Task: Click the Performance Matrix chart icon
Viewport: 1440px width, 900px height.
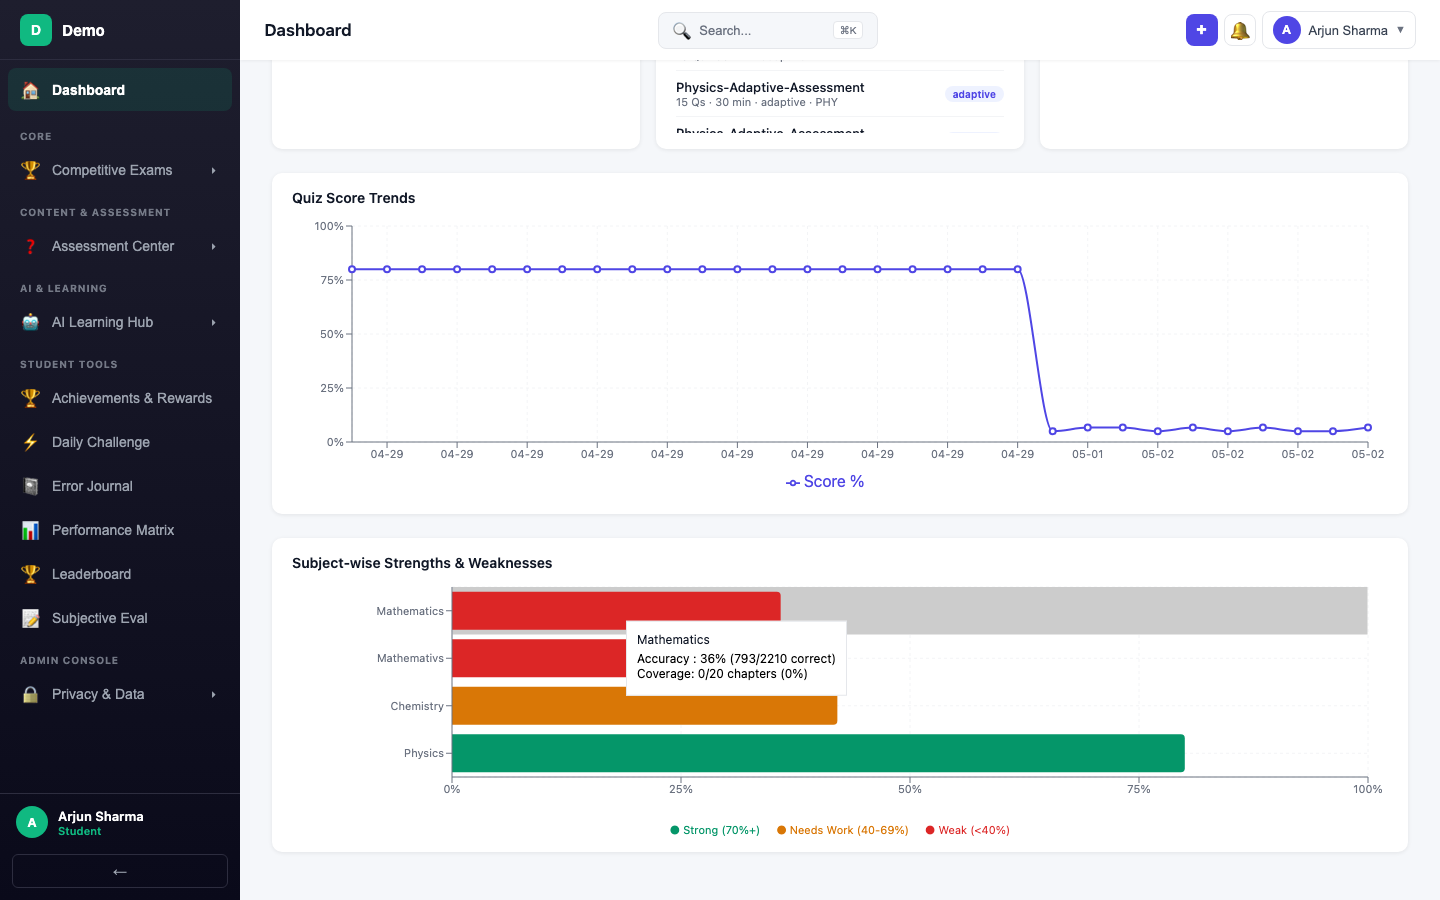Action: 31,530
